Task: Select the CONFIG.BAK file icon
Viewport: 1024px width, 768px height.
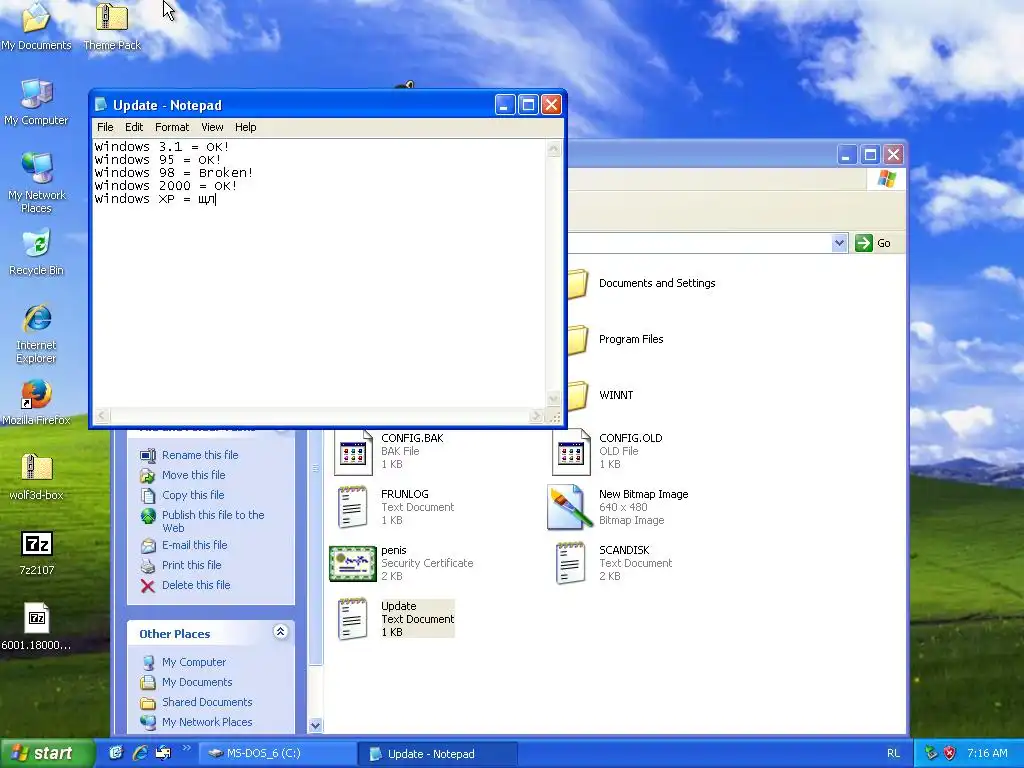Action: point(353,451)
